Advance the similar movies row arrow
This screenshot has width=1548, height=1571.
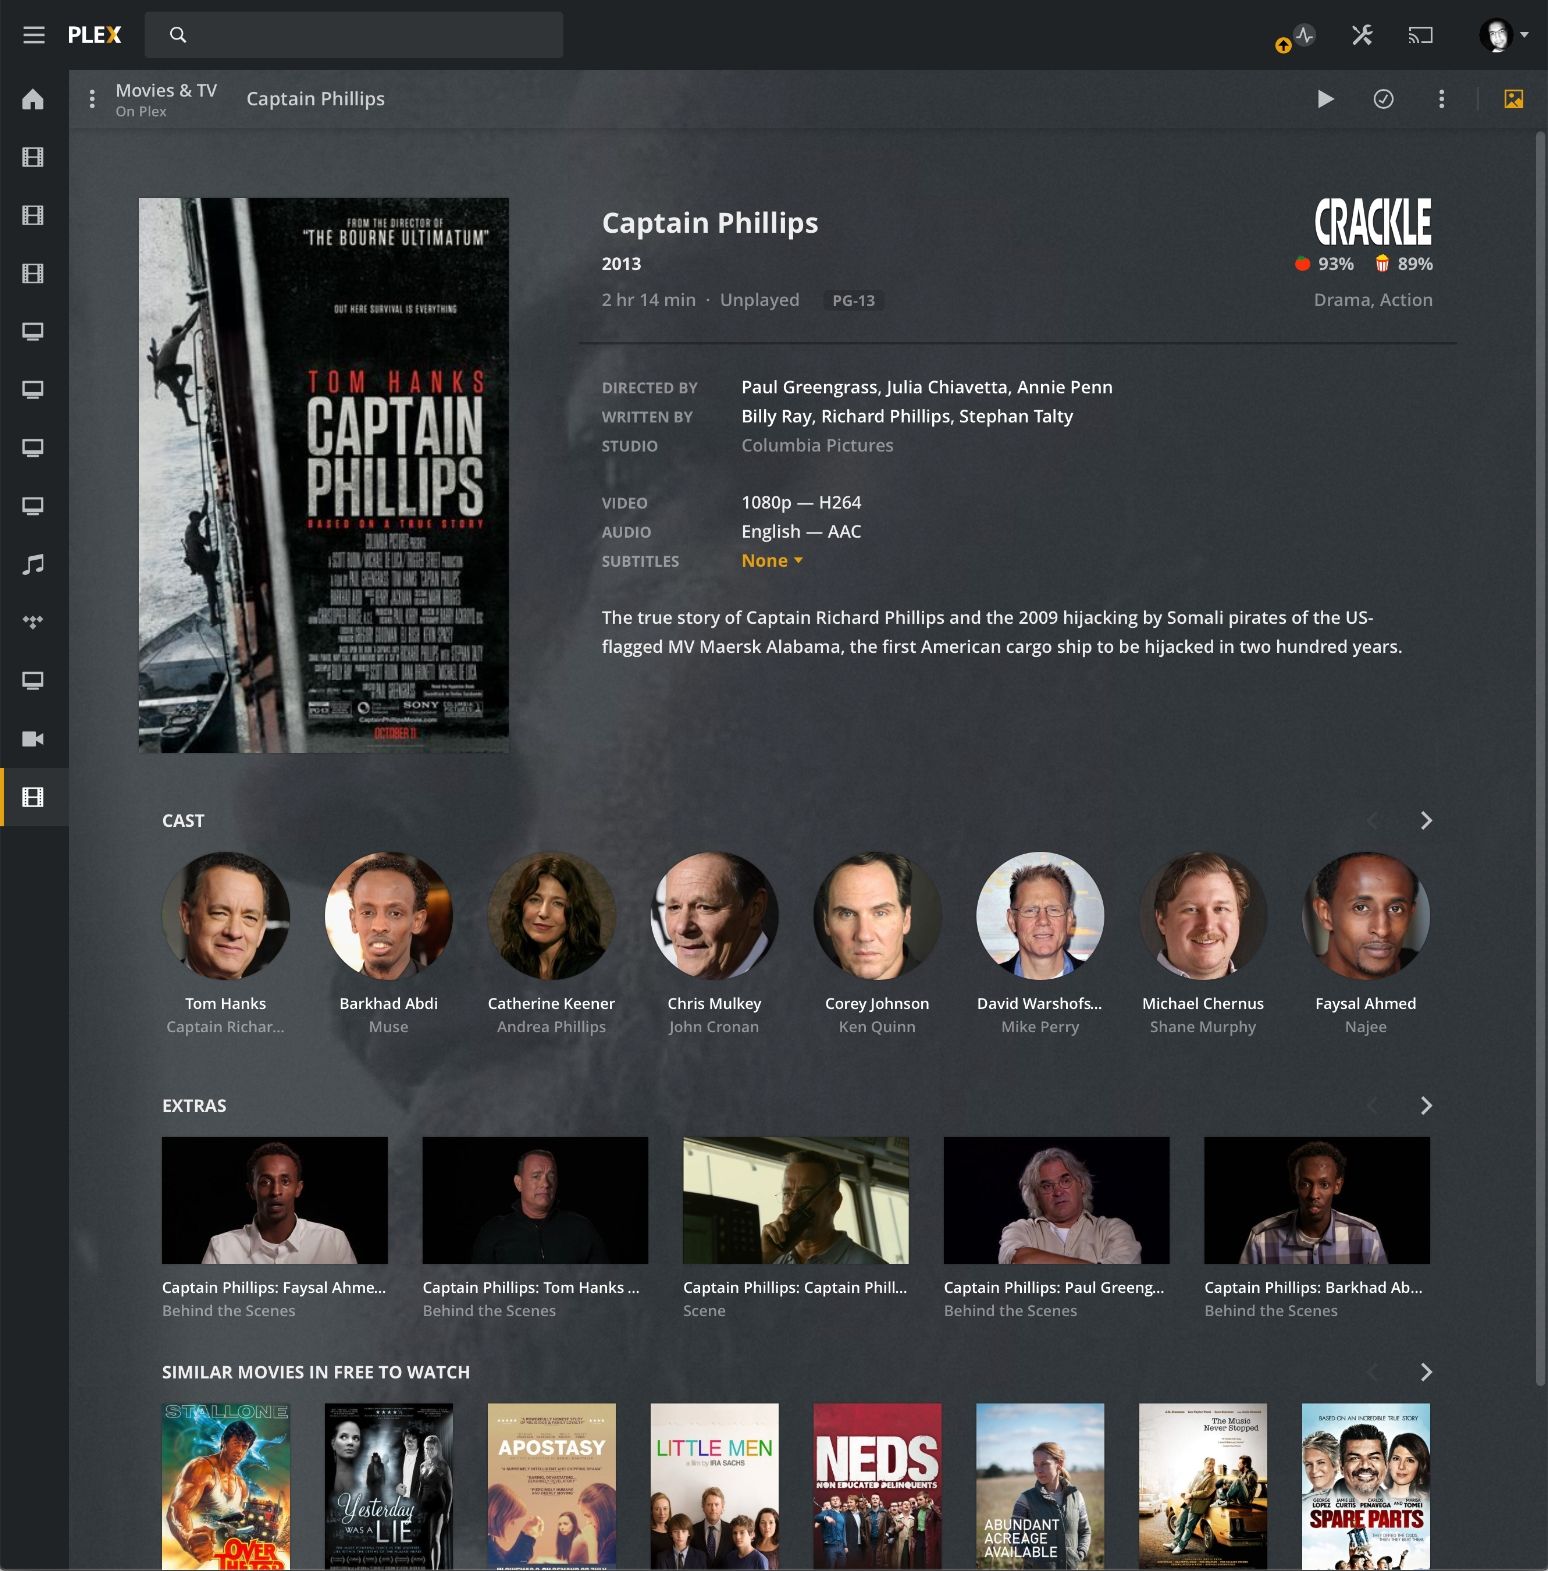[x=1426, y=1372]
